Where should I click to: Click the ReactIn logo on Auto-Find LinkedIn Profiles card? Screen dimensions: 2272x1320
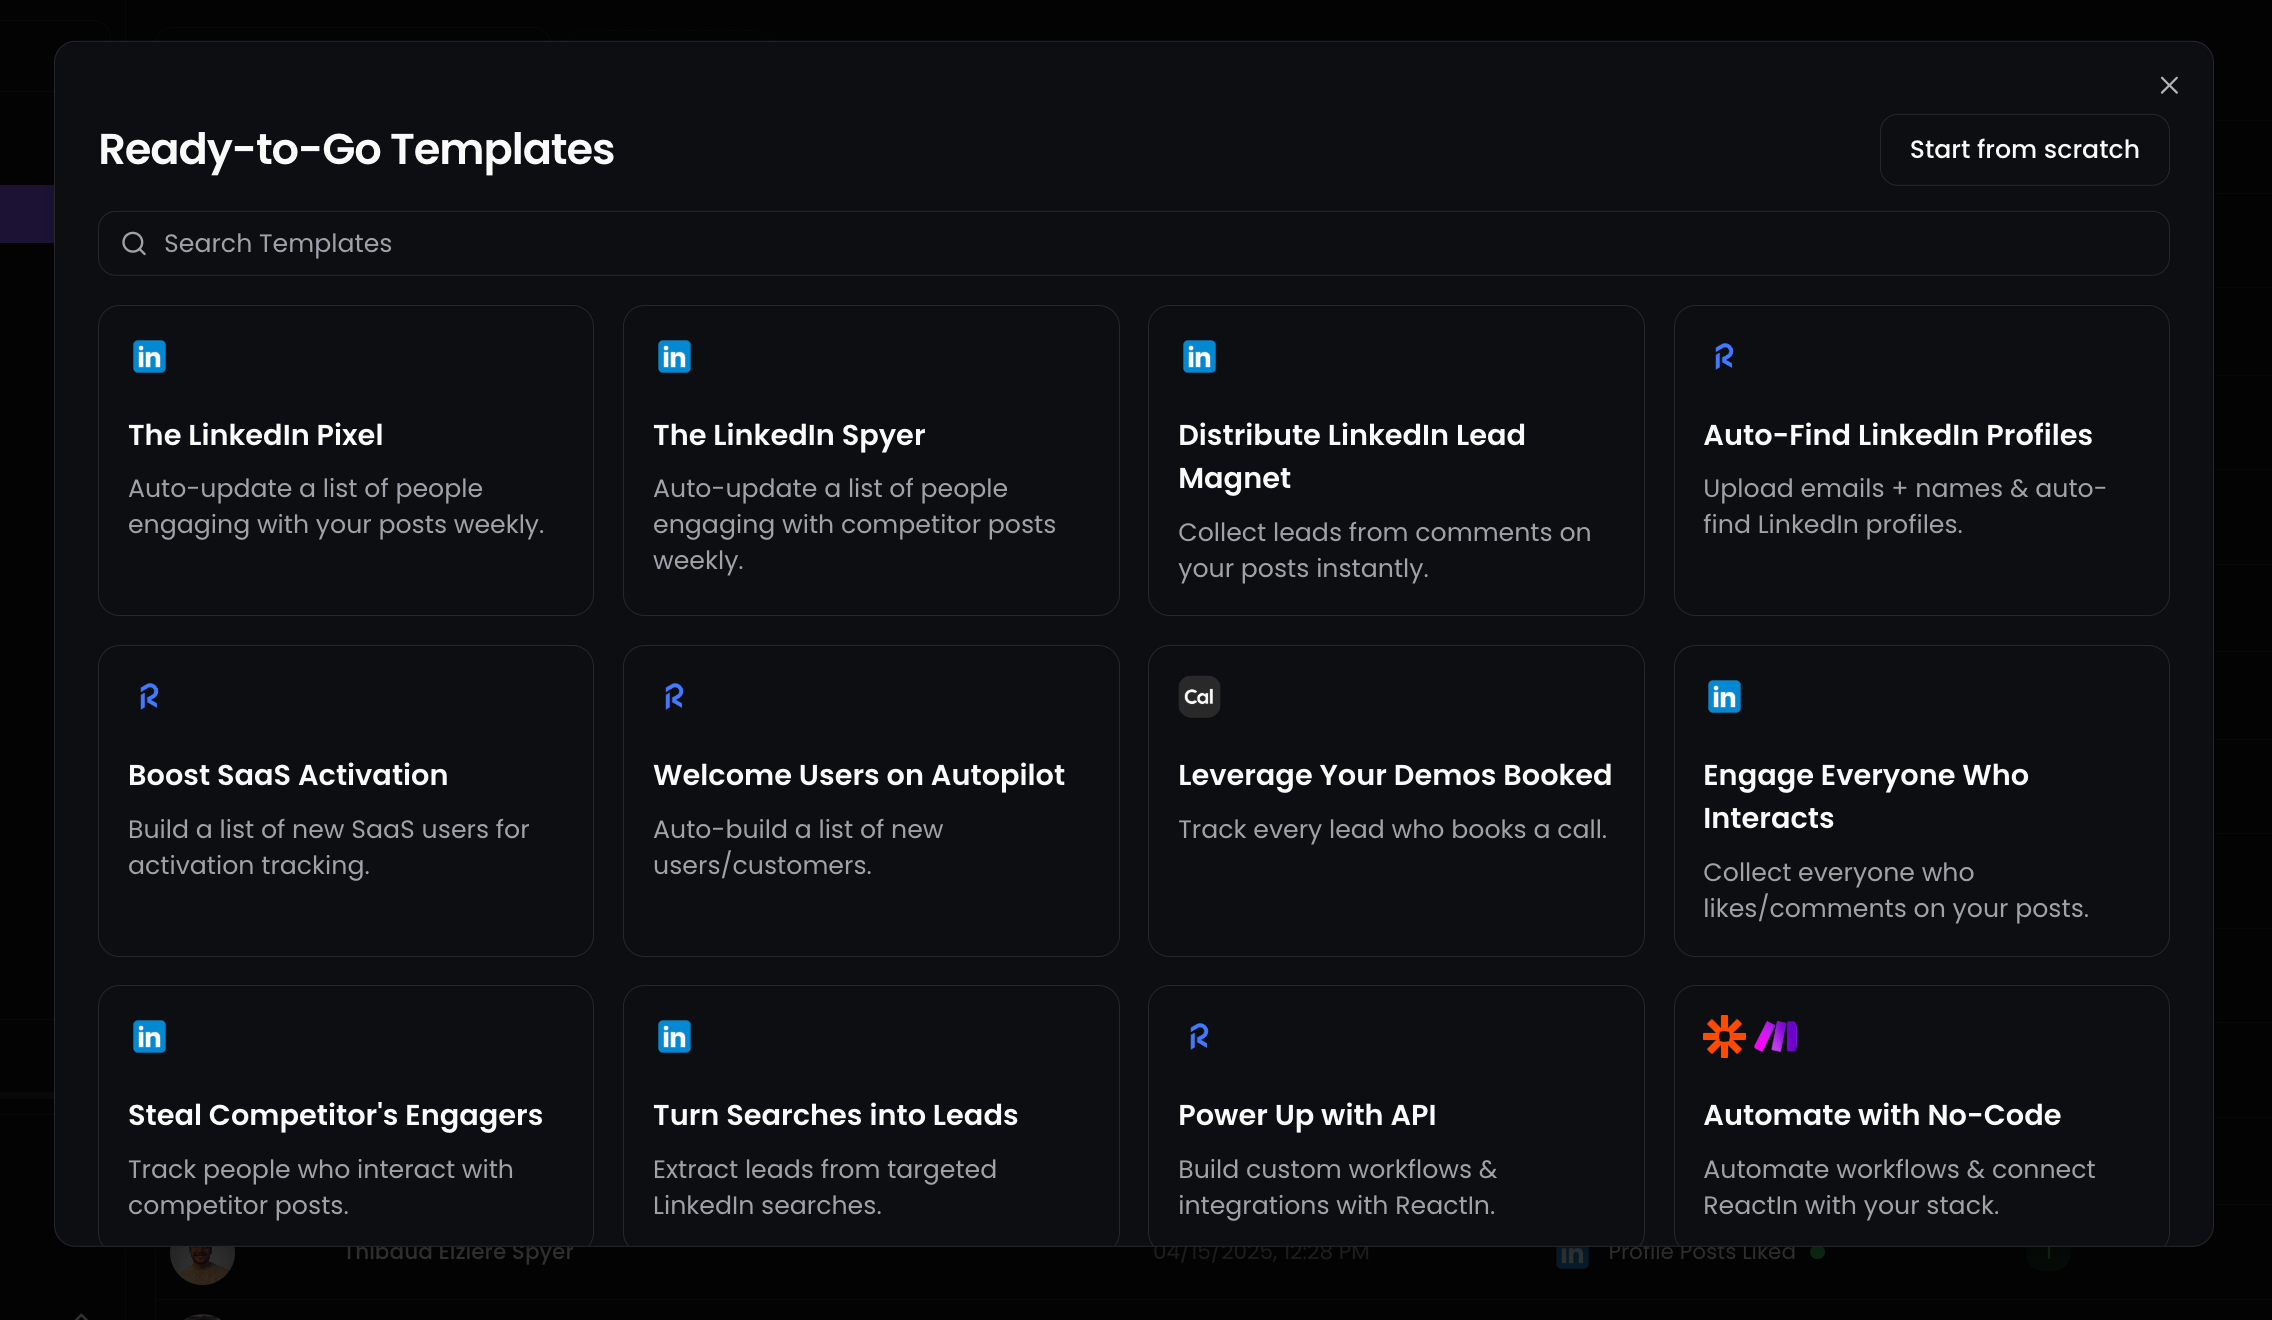pyautogui.click(x=1724, y=357)
